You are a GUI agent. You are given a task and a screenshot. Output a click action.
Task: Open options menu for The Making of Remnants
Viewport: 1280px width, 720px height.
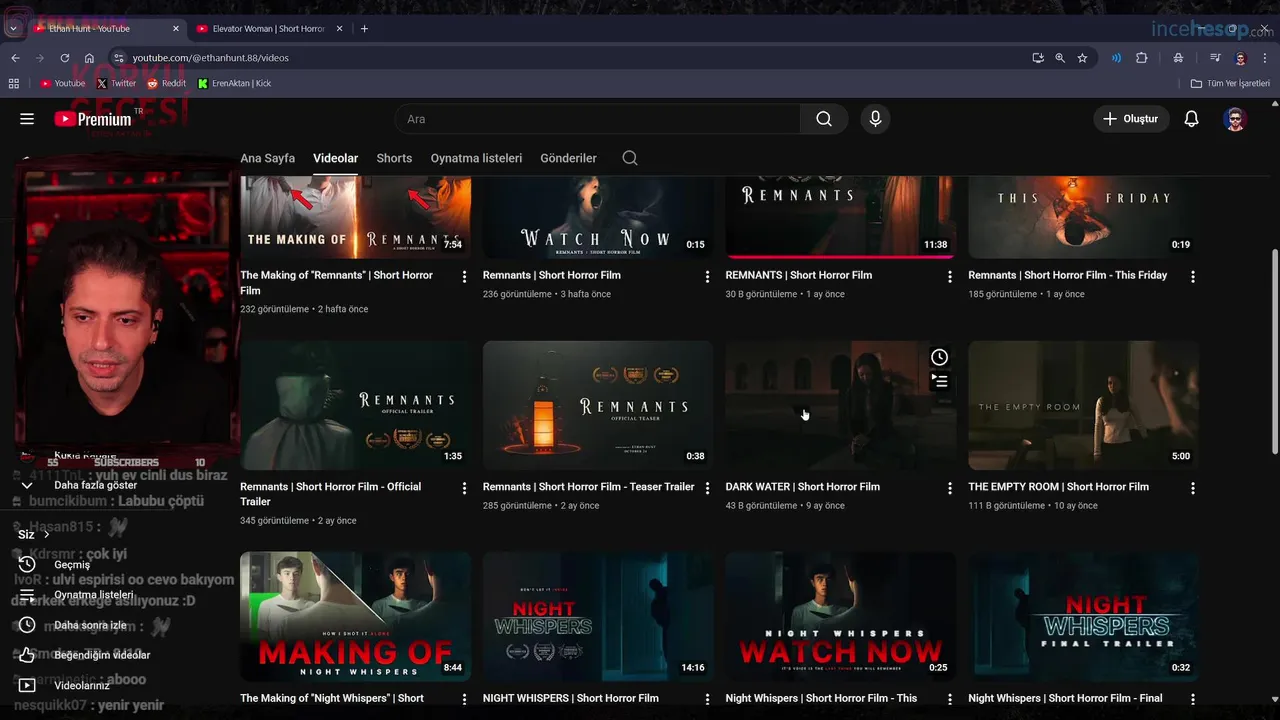point(464,277)
